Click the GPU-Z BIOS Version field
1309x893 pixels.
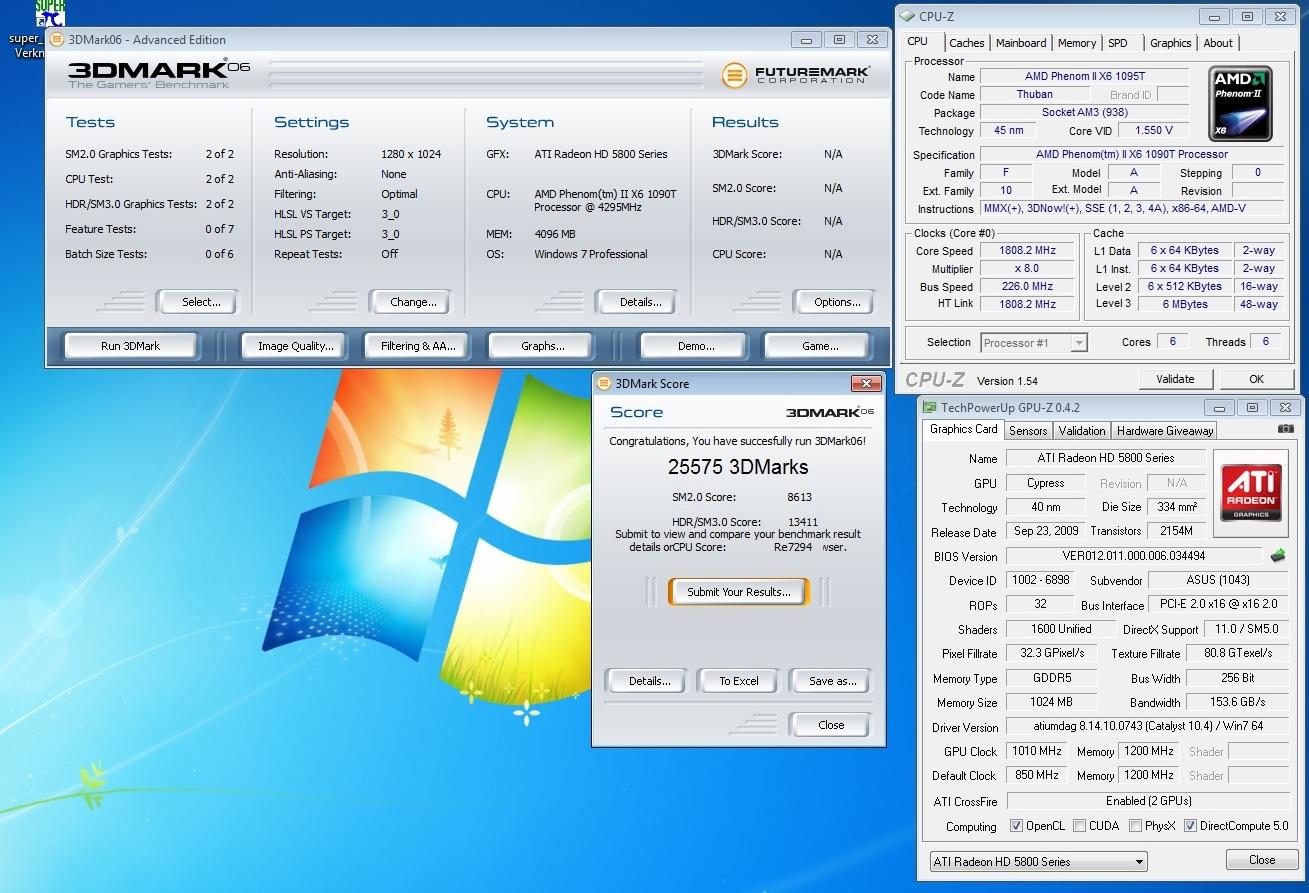[1134, 556]
